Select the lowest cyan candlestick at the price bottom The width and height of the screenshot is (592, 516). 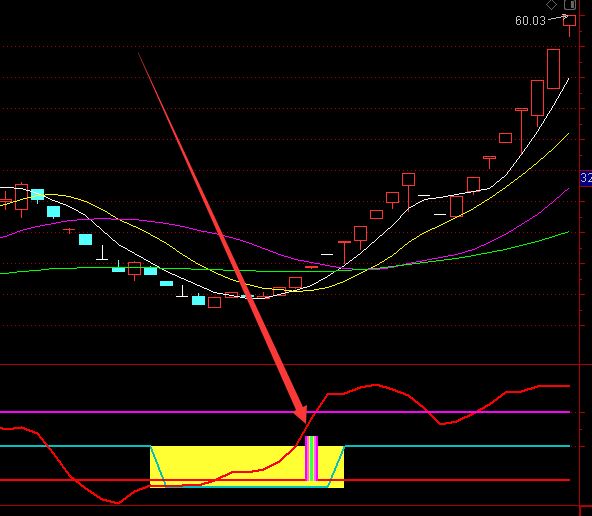tap(199, 300)
